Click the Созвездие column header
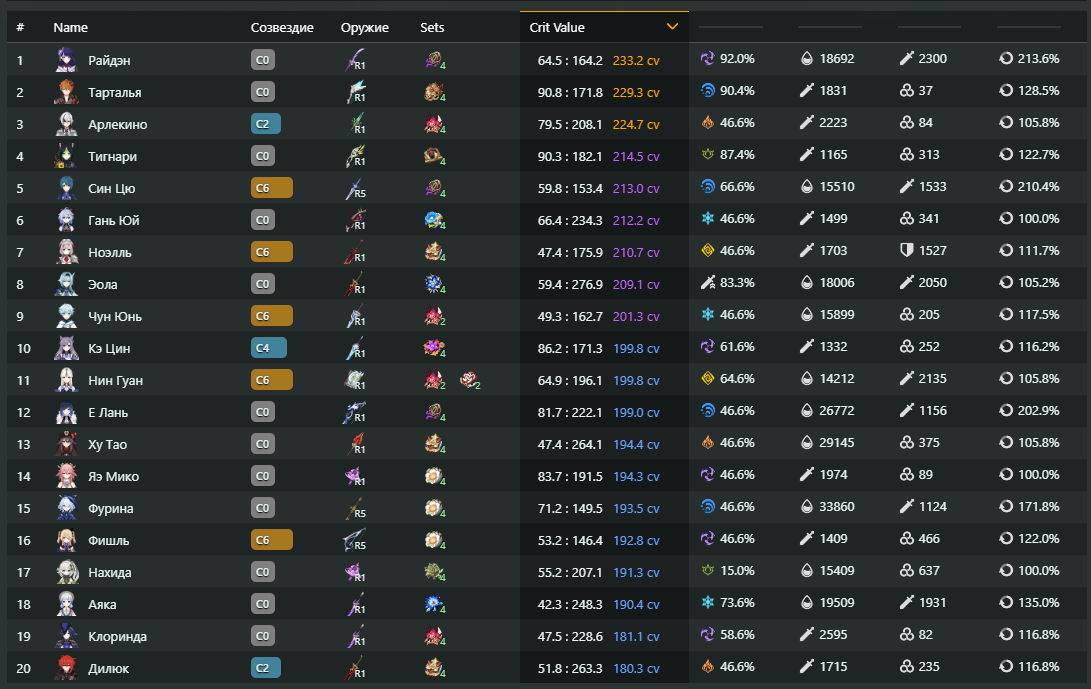Image resolution: width=1091 pixels, height=689 pixels. click(282, 28)
